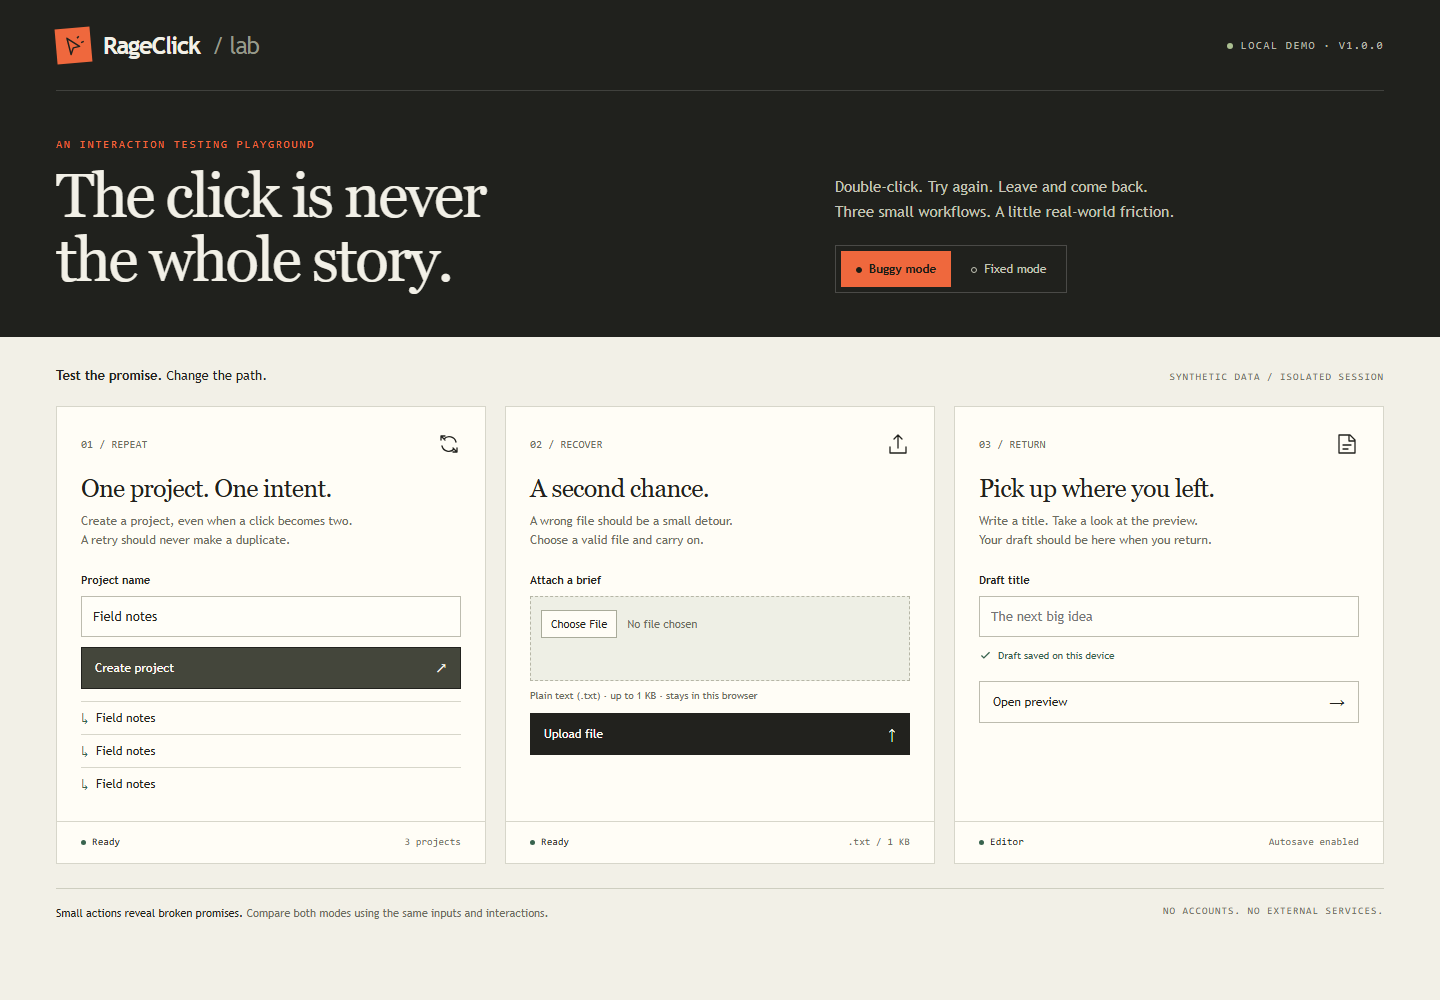Click the Upload file button
Image resolution: width=1440 pixels, height=1000 pixels.
pos(720,734)
